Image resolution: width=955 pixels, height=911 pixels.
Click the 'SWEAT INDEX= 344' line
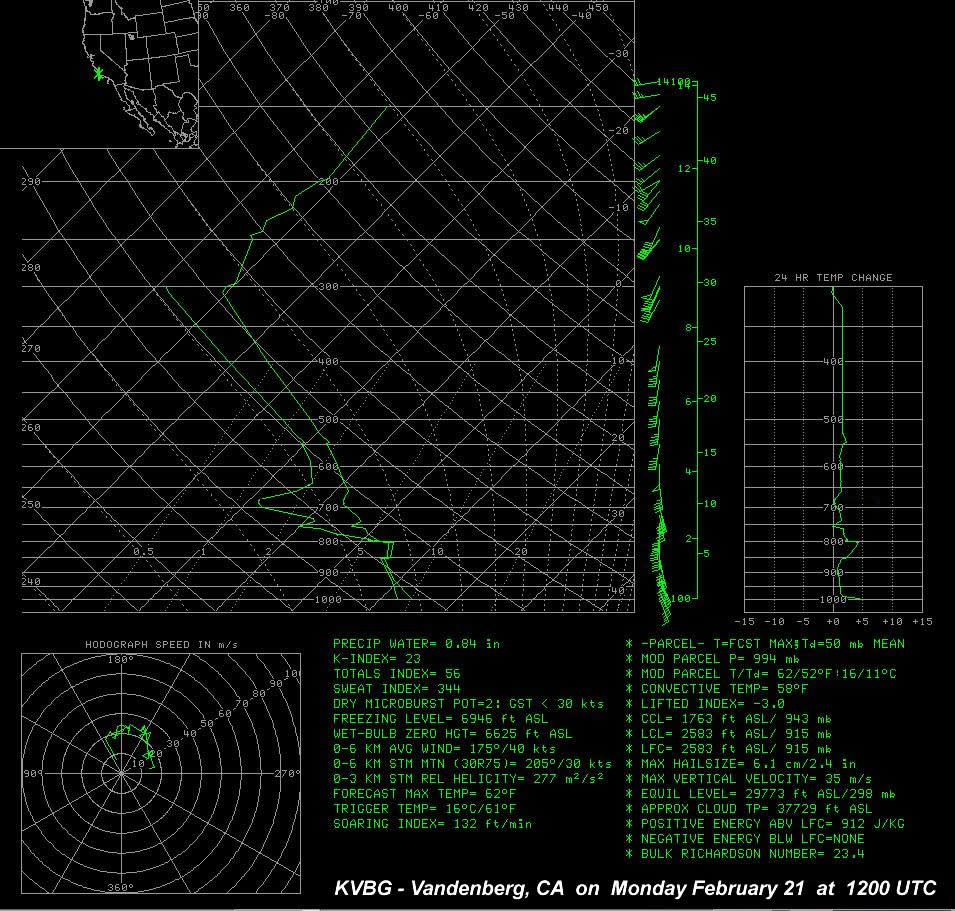click(x=396, y=689)
